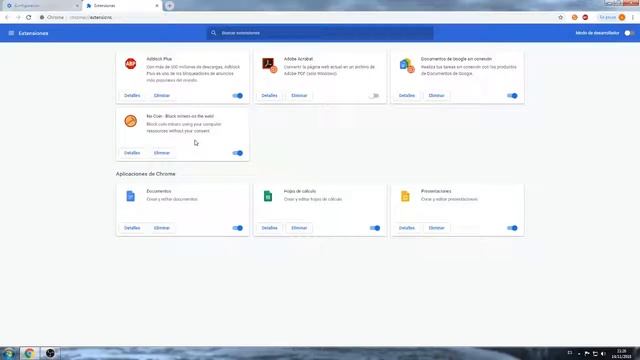Close the Extensiones browser tab
Viewport: 640px width, 360px height.
pyautogui.click(x=157, y=6)
